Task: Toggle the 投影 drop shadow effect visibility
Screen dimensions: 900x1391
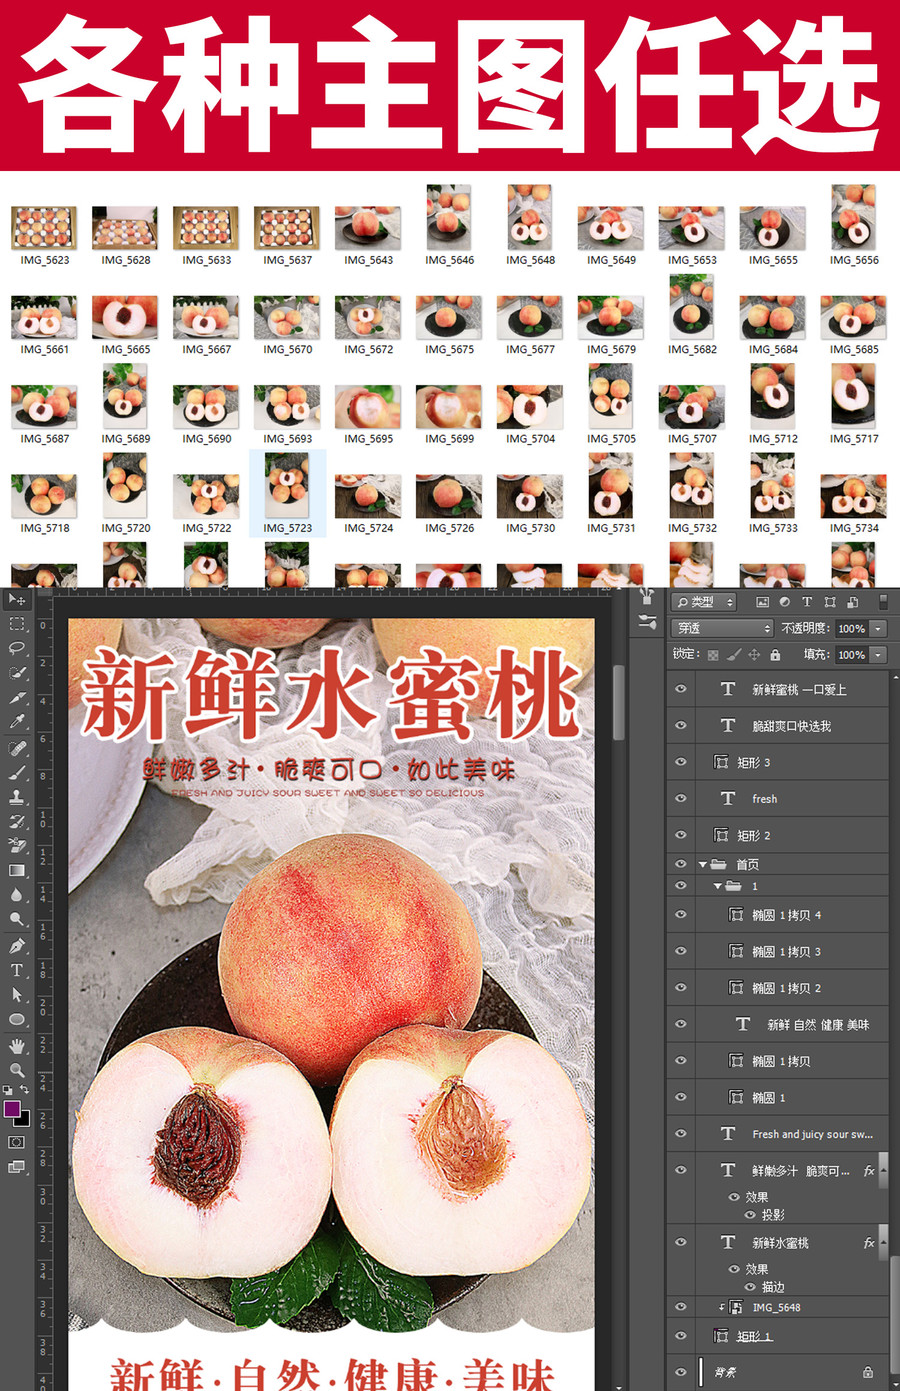Action: (x=749, y=1215)
